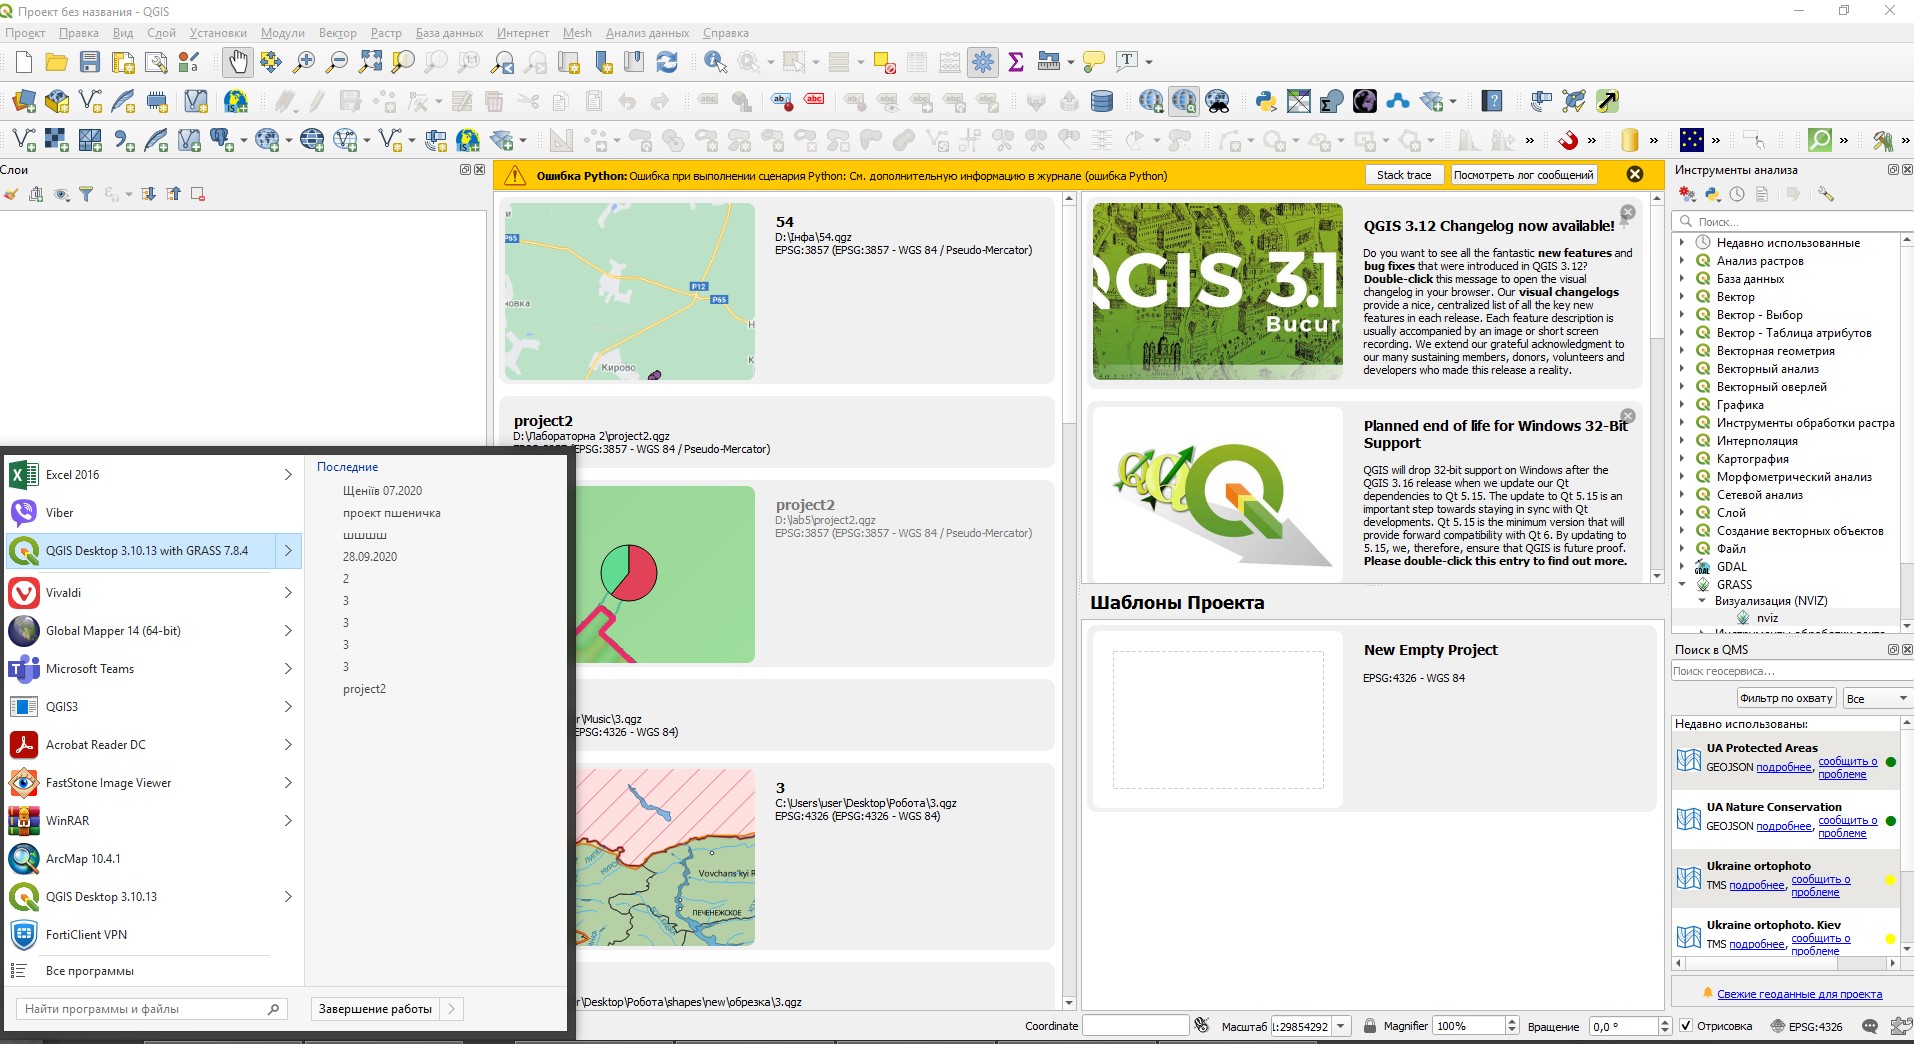Open the Вектор menu
This screenshot has height=1044, width=1914.
coord(337,33)
